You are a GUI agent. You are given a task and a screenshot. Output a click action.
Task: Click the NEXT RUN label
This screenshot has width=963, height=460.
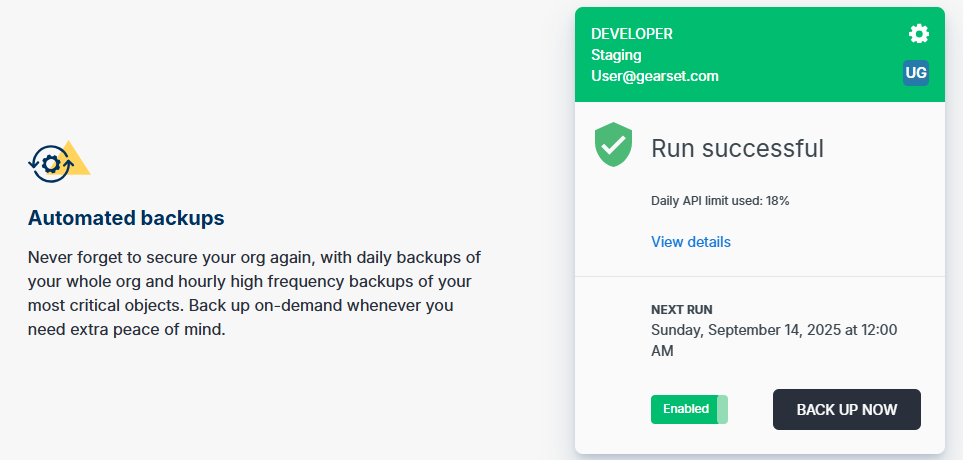point(681,310)
